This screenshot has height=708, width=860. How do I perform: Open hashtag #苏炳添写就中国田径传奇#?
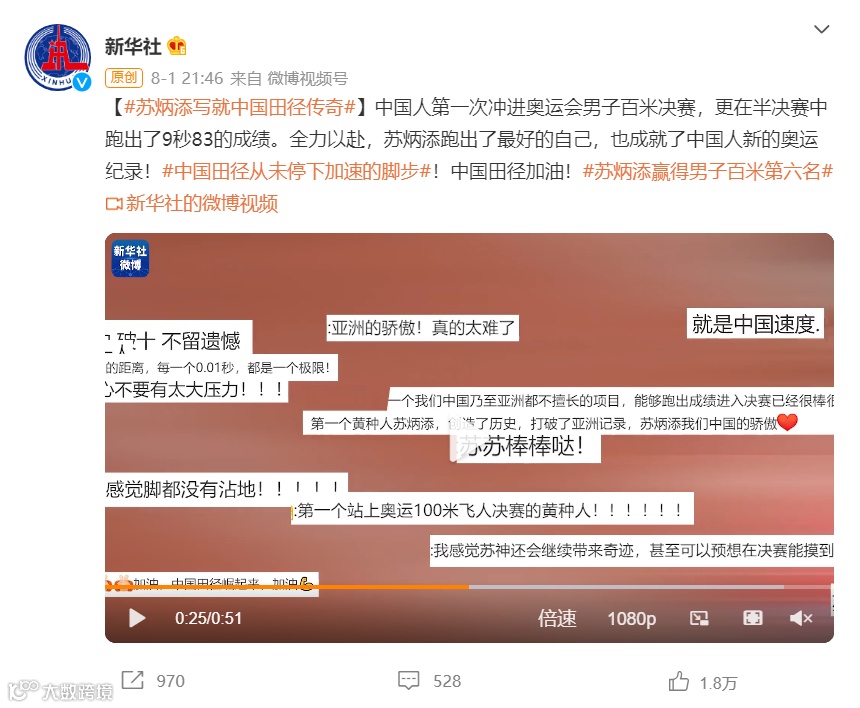(x=240, y=107)
